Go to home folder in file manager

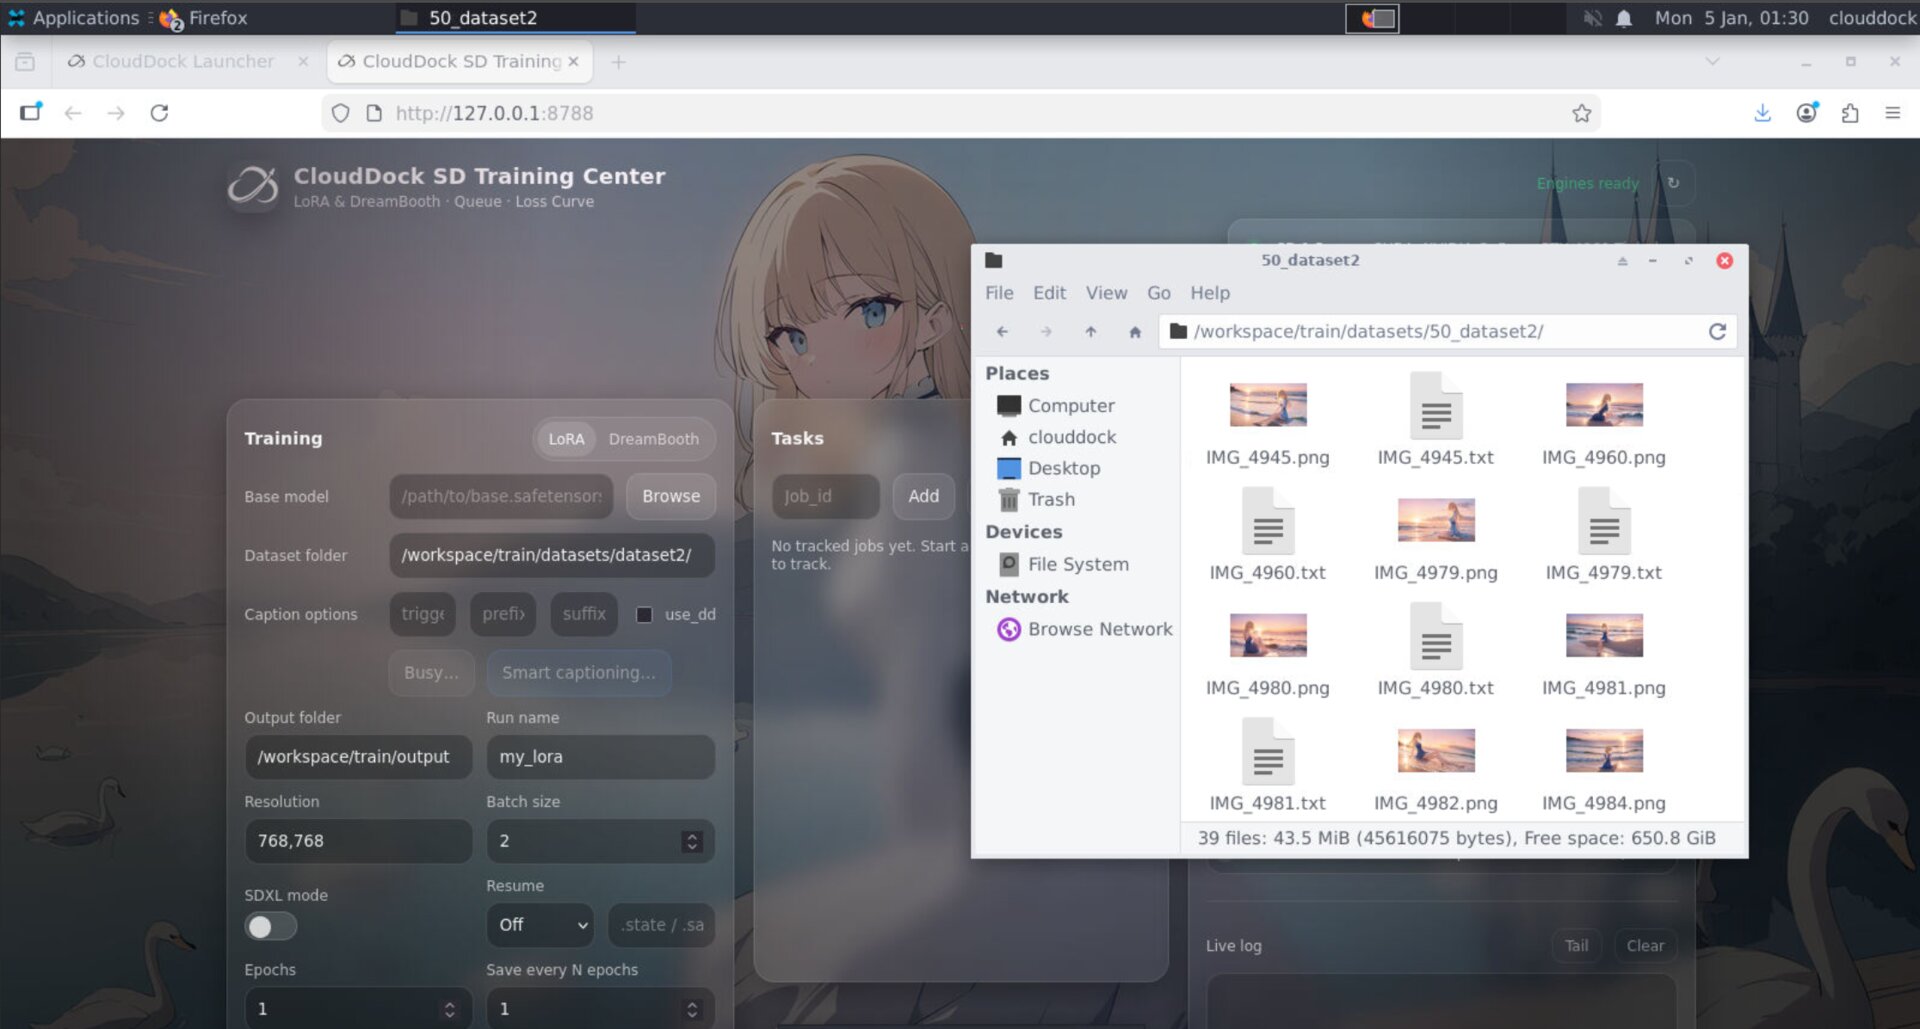click(x=1135, y=332)
